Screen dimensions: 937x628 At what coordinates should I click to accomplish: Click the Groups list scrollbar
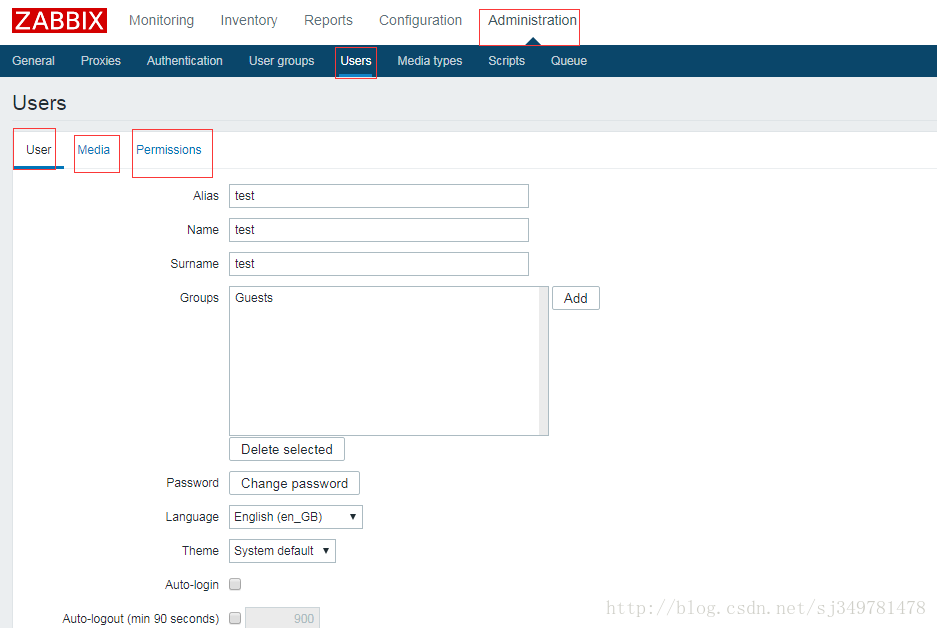(x=543, y=361)
